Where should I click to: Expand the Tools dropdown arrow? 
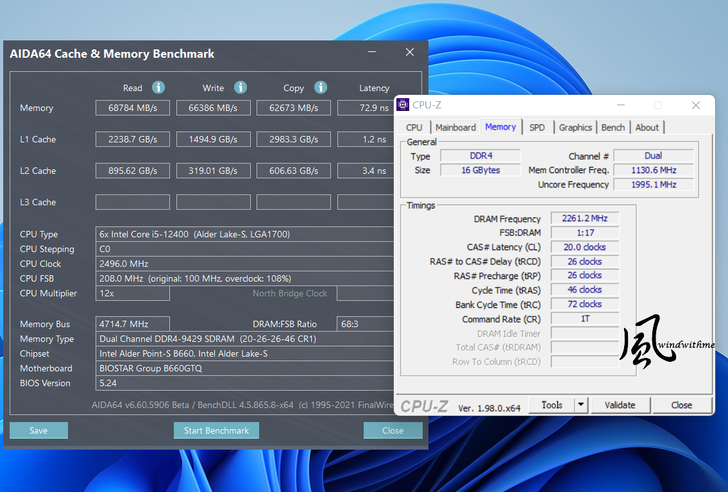tap(582, 405)
